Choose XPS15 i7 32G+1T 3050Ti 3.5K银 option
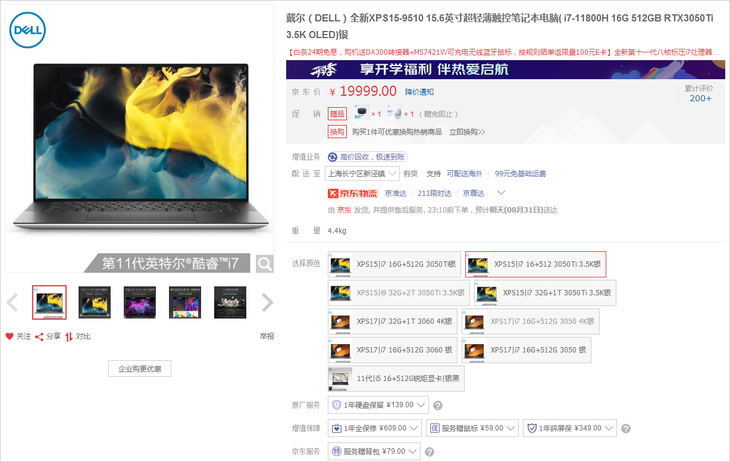This screenshot has width=730, height=462. point(545,293)
